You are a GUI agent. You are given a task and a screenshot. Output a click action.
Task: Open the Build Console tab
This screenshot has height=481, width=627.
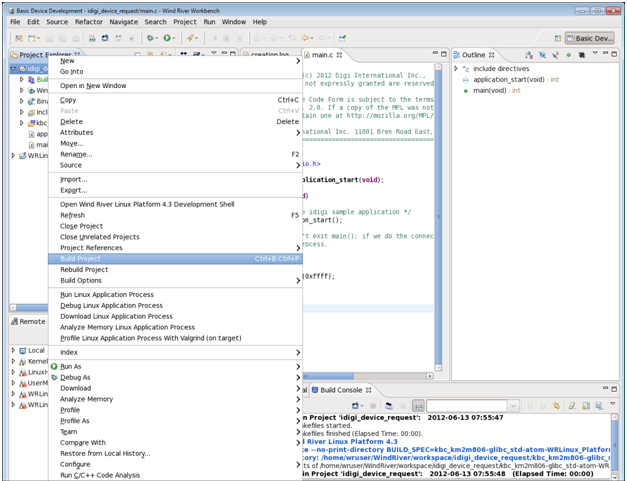(341, 389)
